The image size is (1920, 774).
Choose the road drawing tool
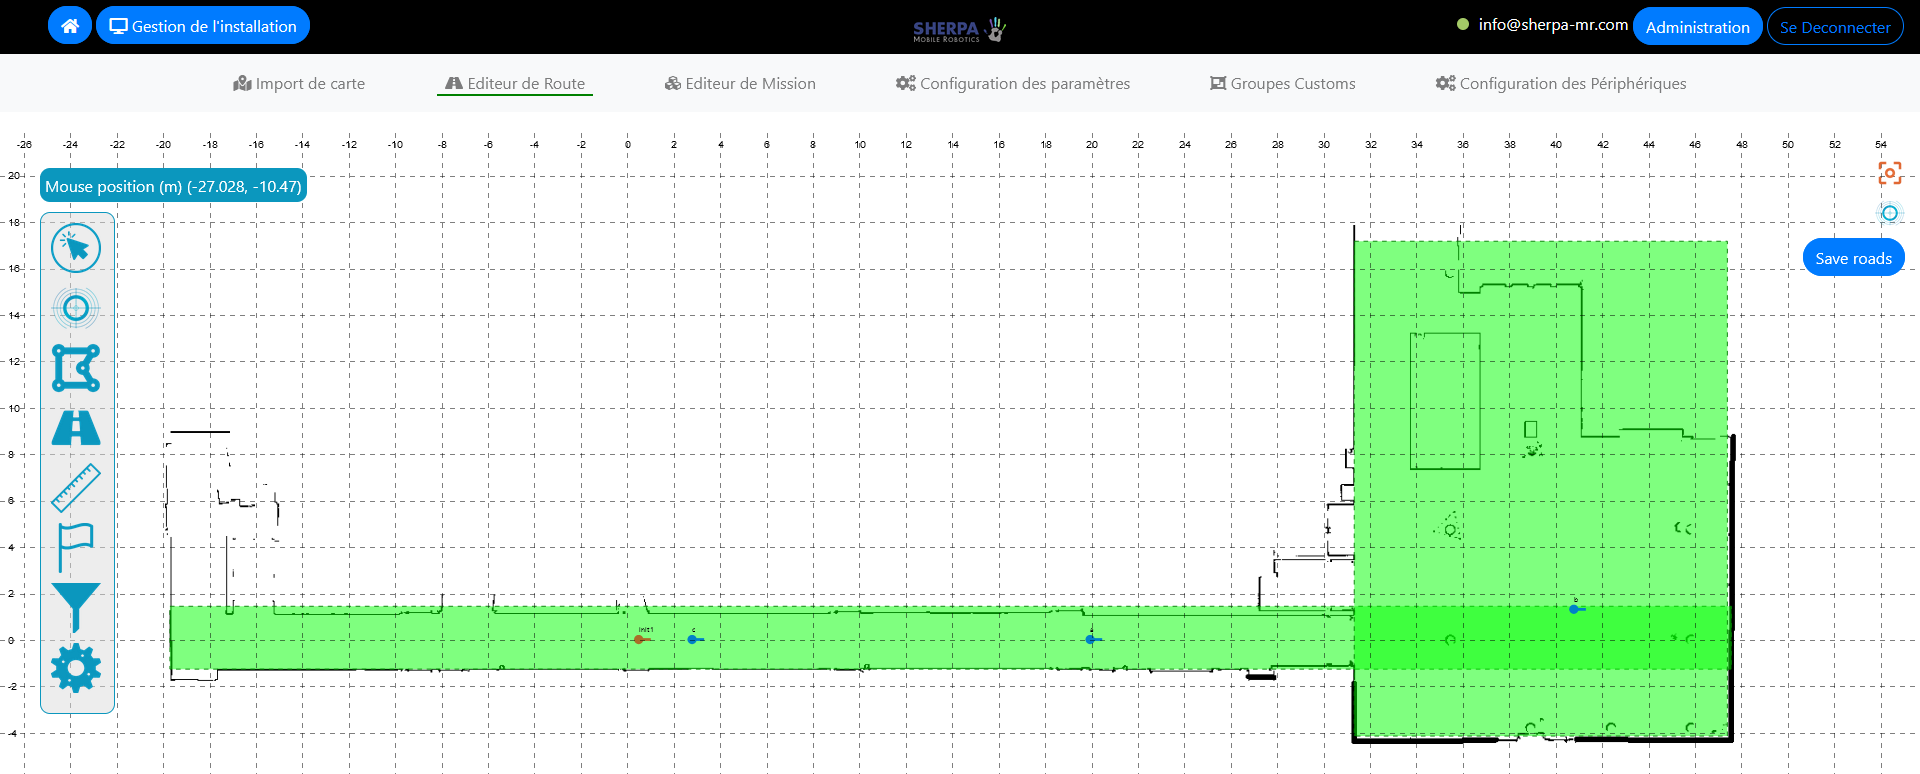[76, 428]
